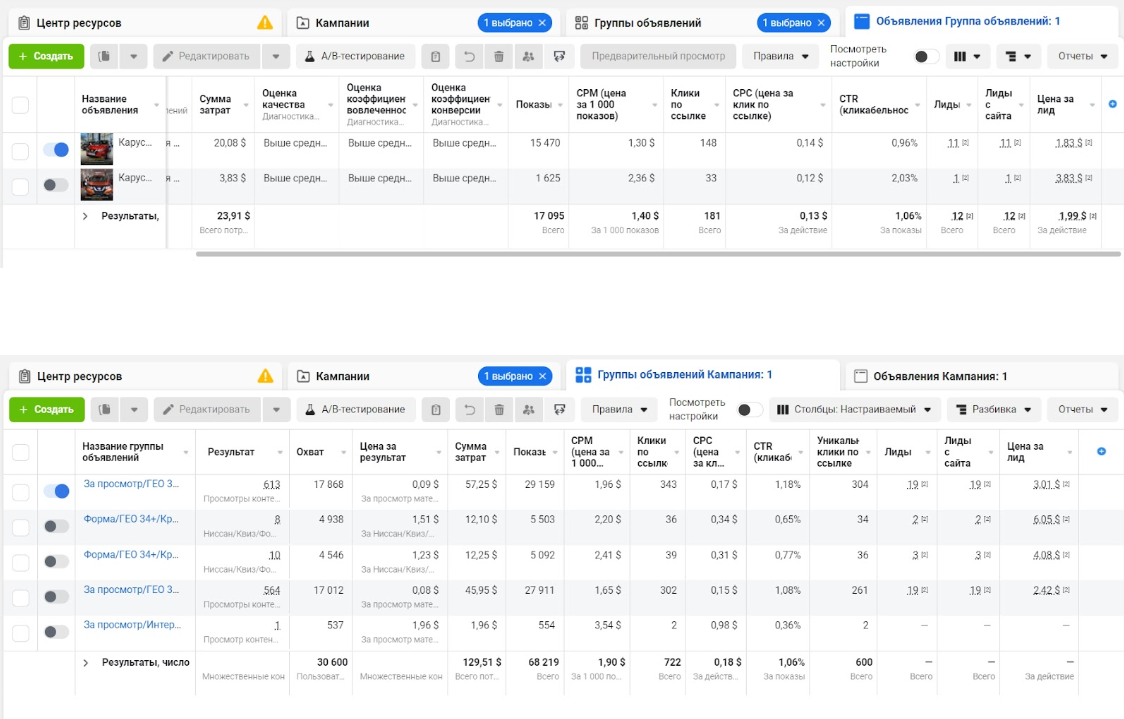Click the undo arrow in the ads table toolbar
Image resolution: width=1124 pixels, height=719 pixels.
tap(469, 56)
